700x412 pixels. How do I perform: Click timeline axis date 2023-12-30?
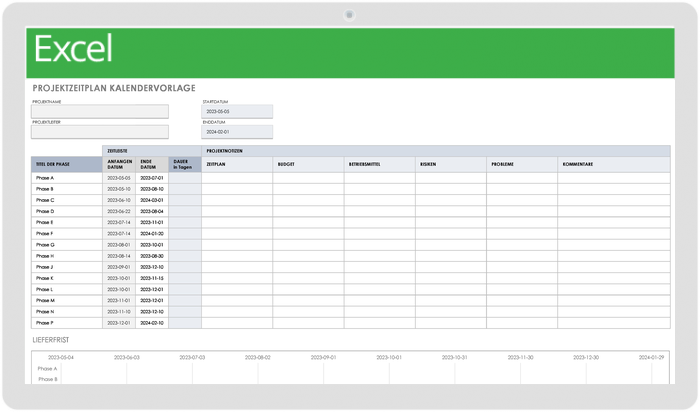pos(586,358)
